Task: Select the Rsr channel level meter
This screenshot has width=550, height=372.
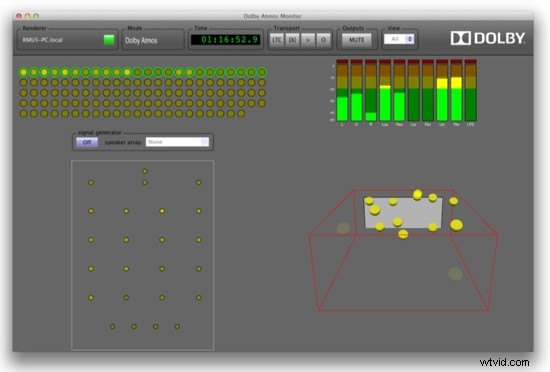Action: point(428,90)
